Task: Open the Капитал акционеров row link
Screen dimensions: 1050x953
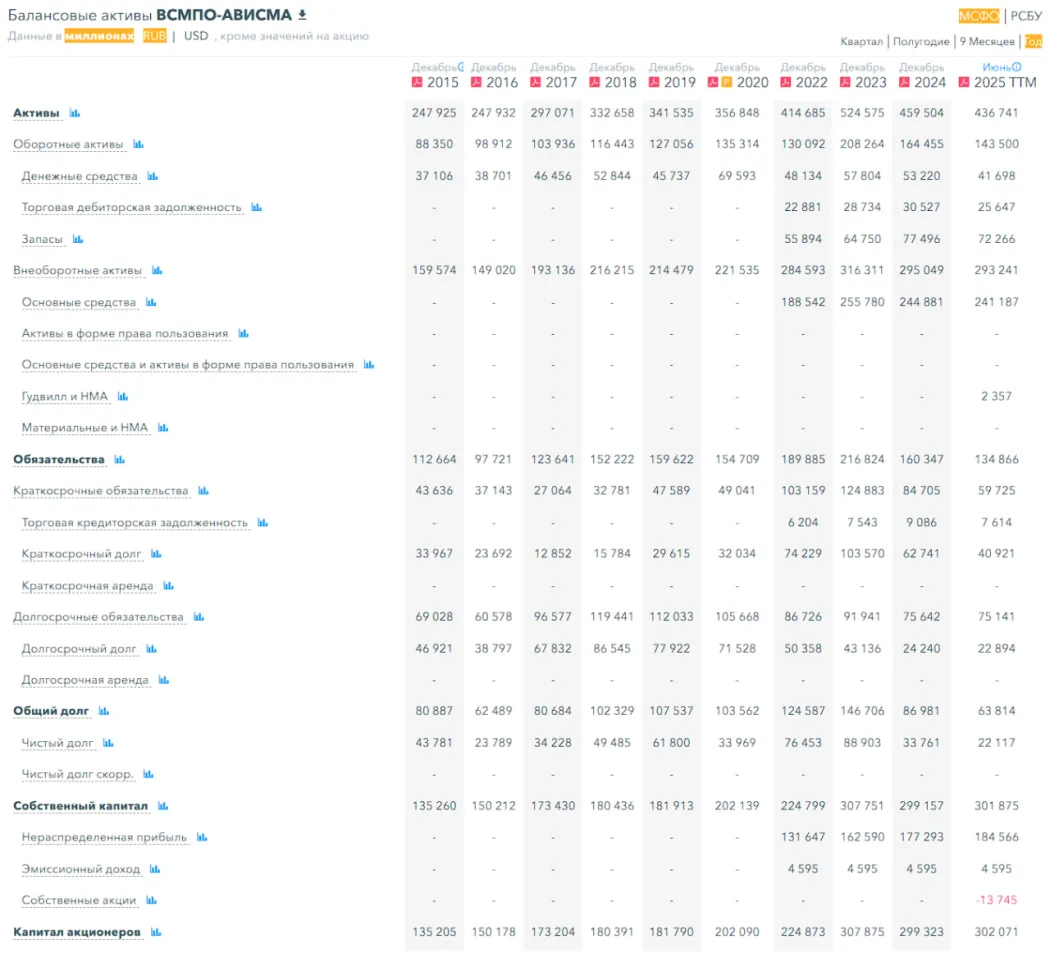Action: click(x=77, y=932)
